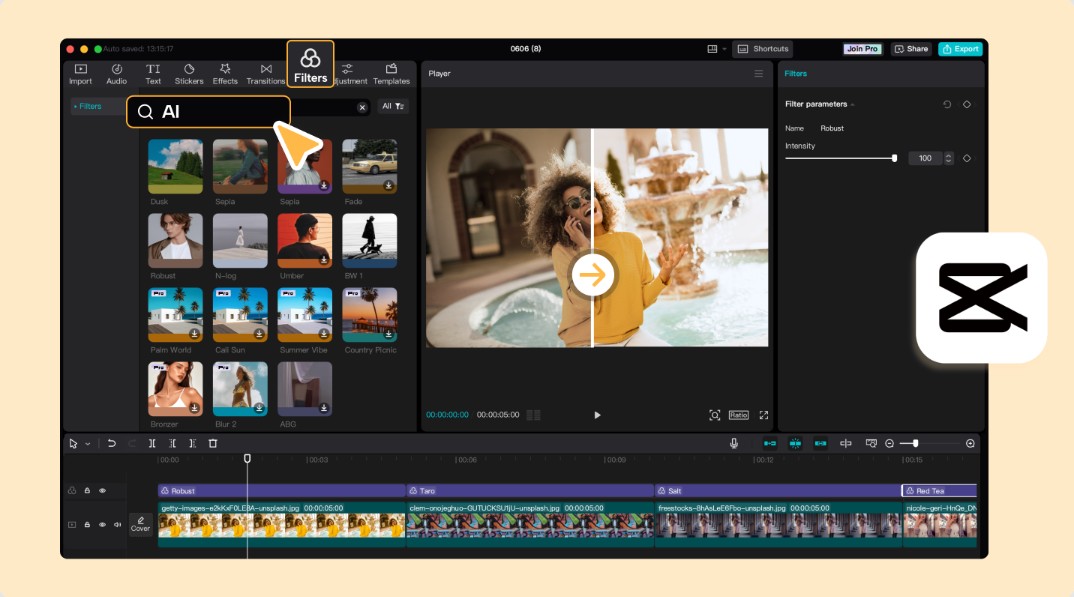
Task: Open the Stickers panel
Action: pos(189,74)
